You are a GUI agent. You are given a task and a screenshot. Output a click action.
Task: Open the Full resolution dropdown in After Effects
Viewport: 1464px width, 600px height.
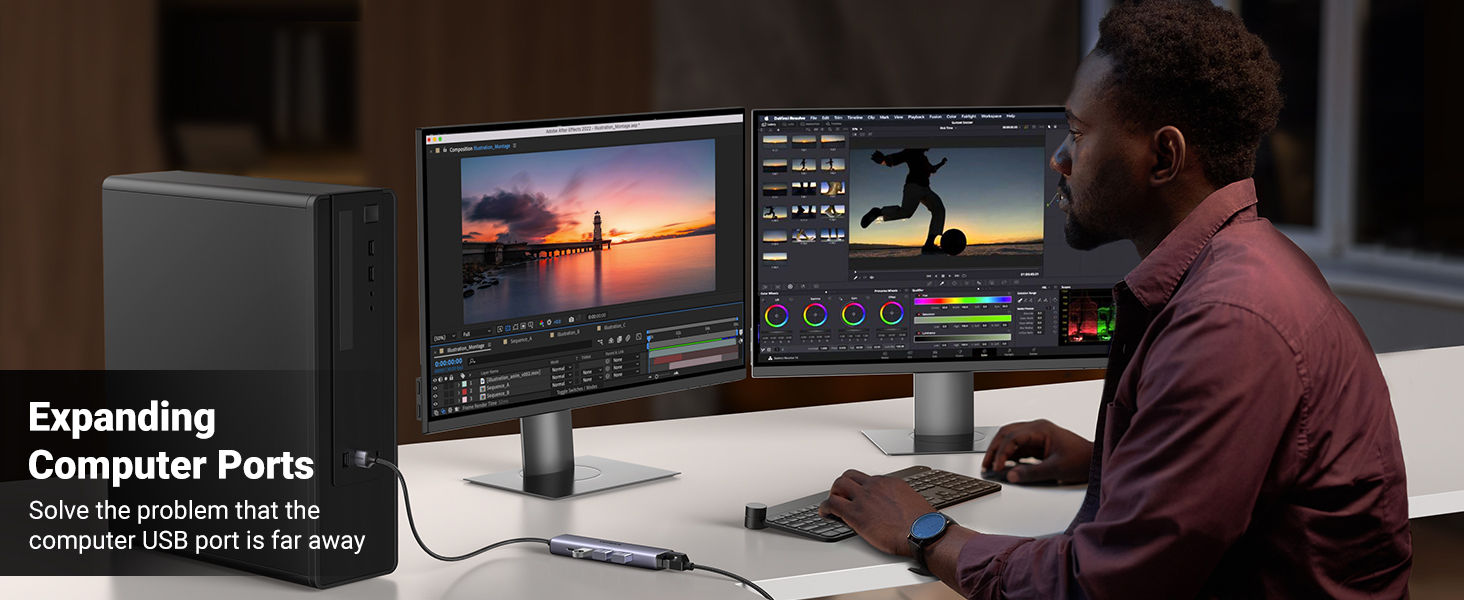(x=476, y=332)
